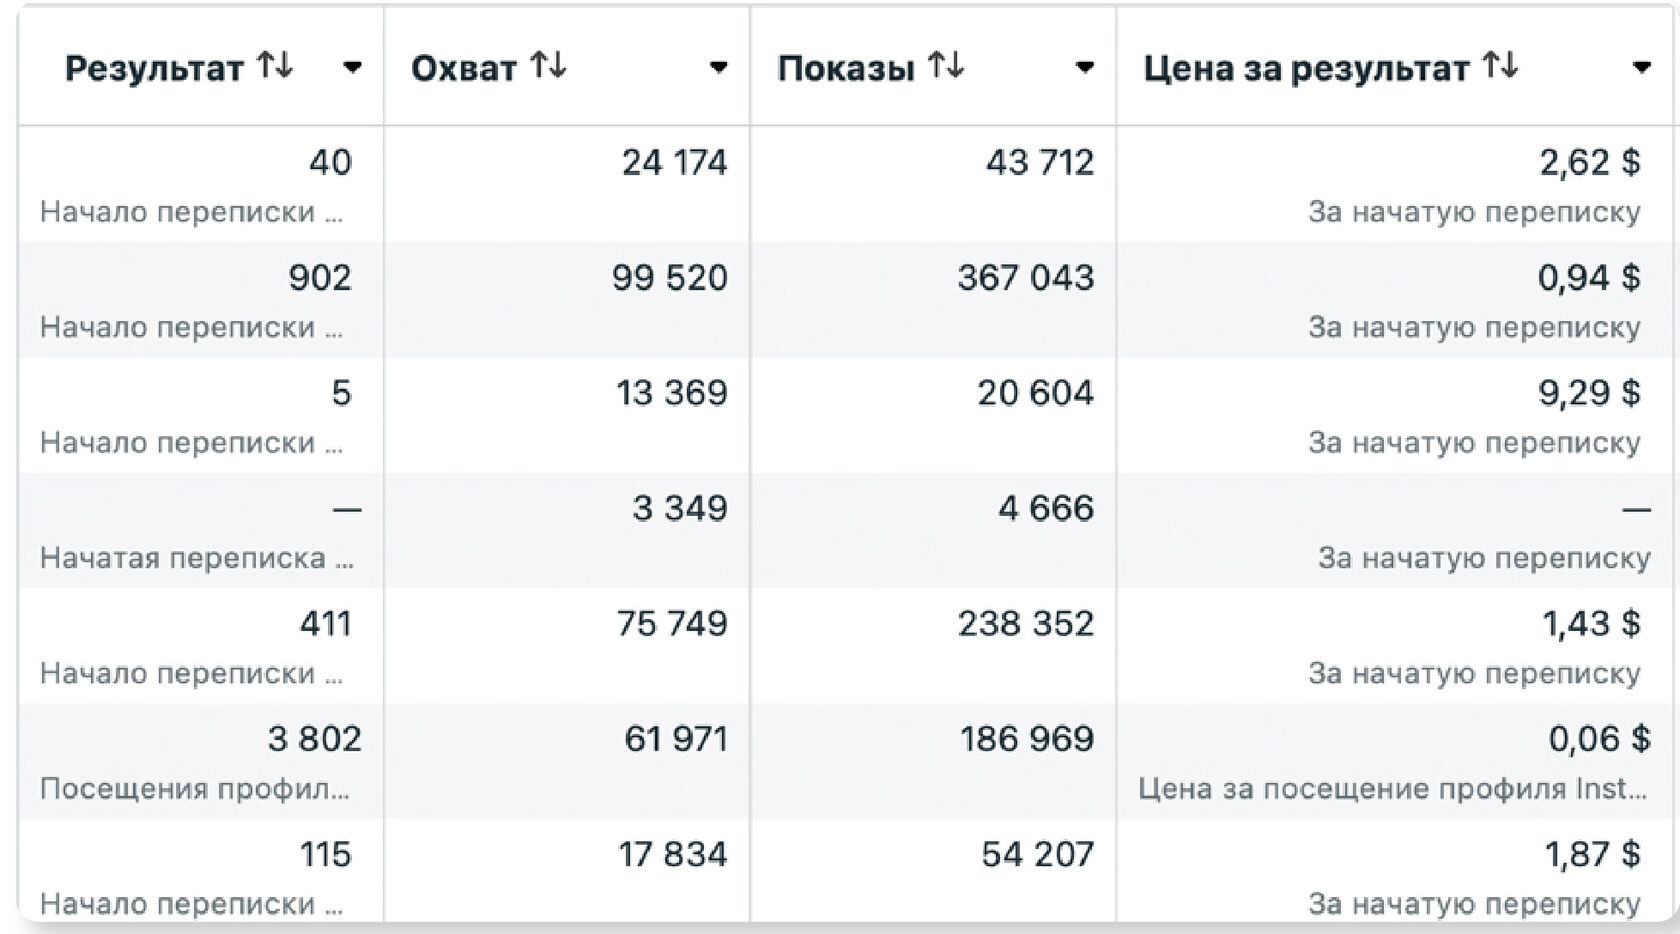Sort table by Показы column arrows
Image resolution: width=1680 pixels, height=934 pixels.
click(946, 66)
